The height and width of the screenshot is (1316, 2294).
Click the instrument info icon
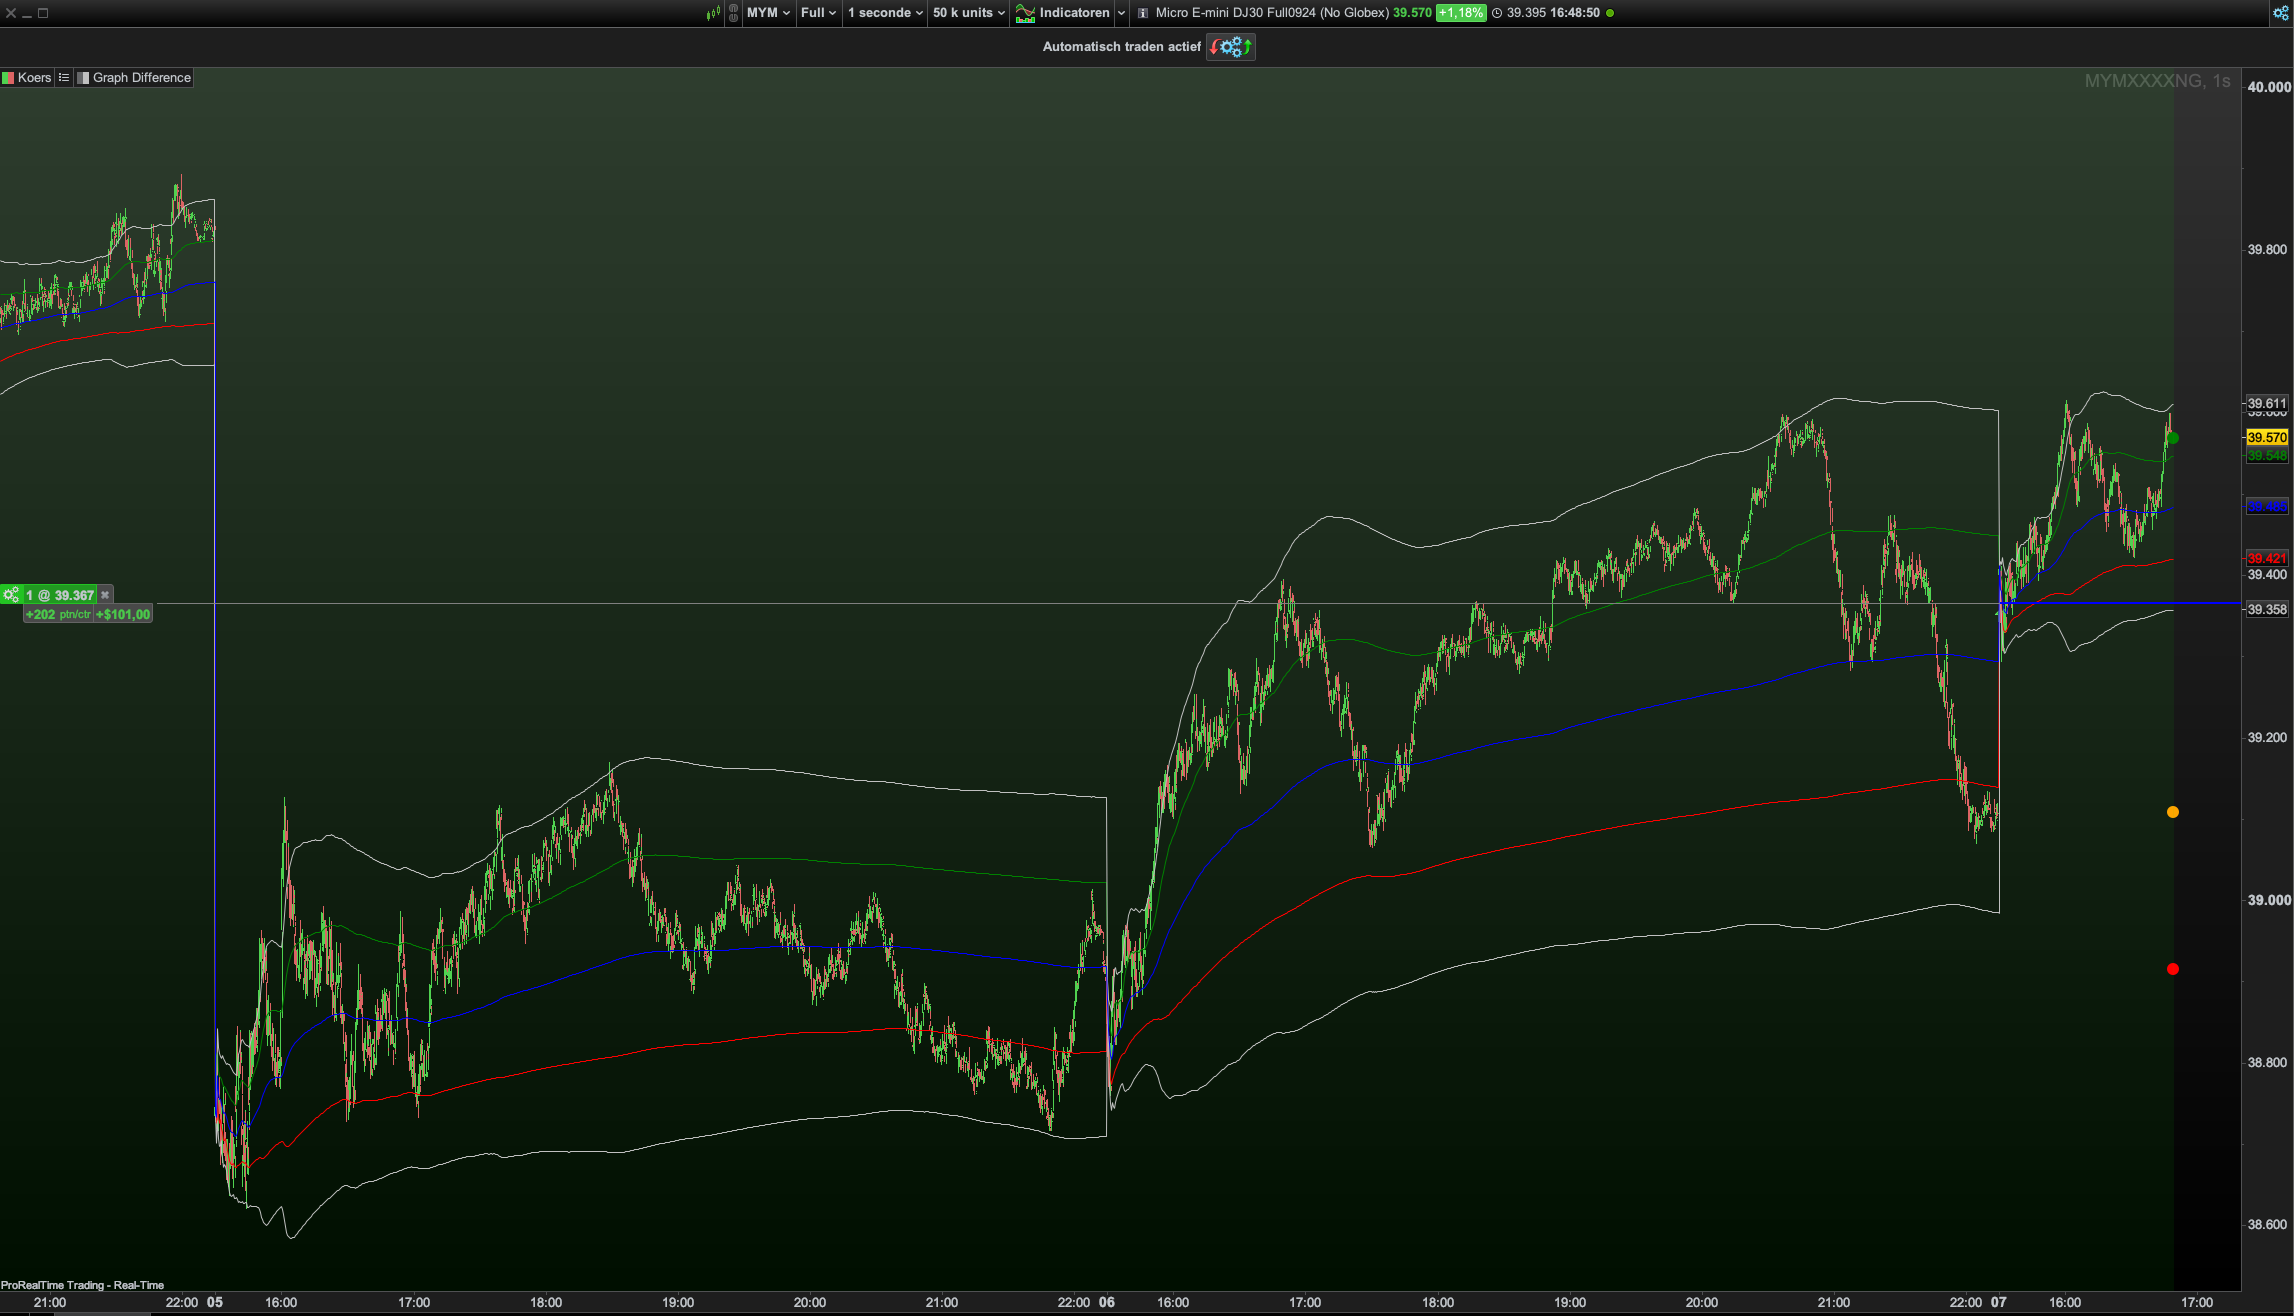(x=1143, y=13)
